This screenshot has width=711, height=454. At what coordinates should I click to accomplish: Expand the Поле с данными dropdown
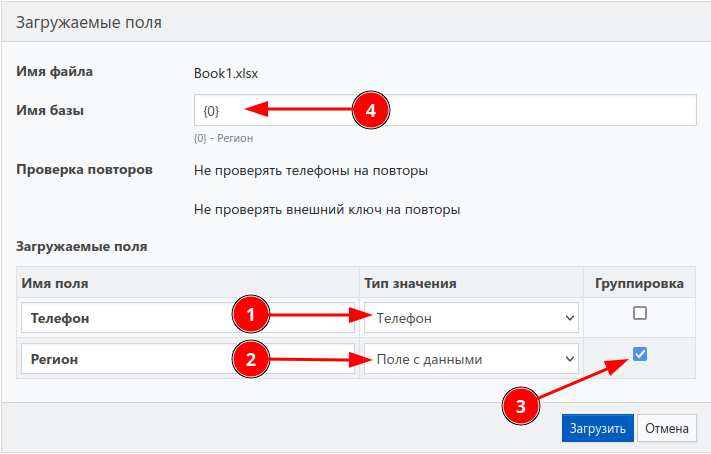pos(471,359)
